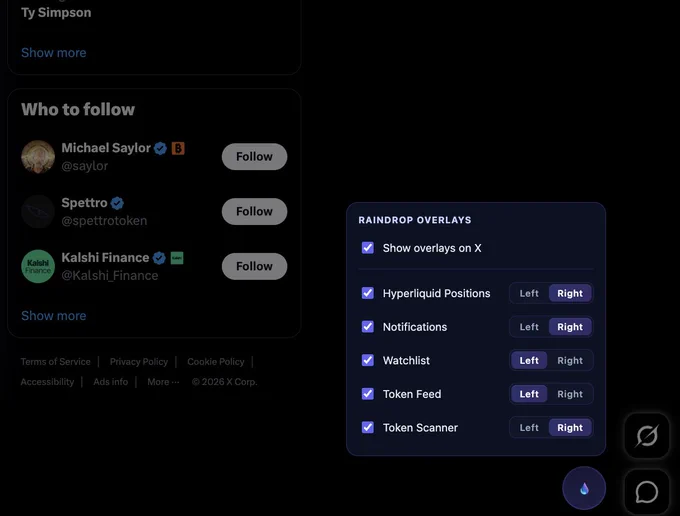
Task: Move Token Feed to Right
Action: coord(570,394)
